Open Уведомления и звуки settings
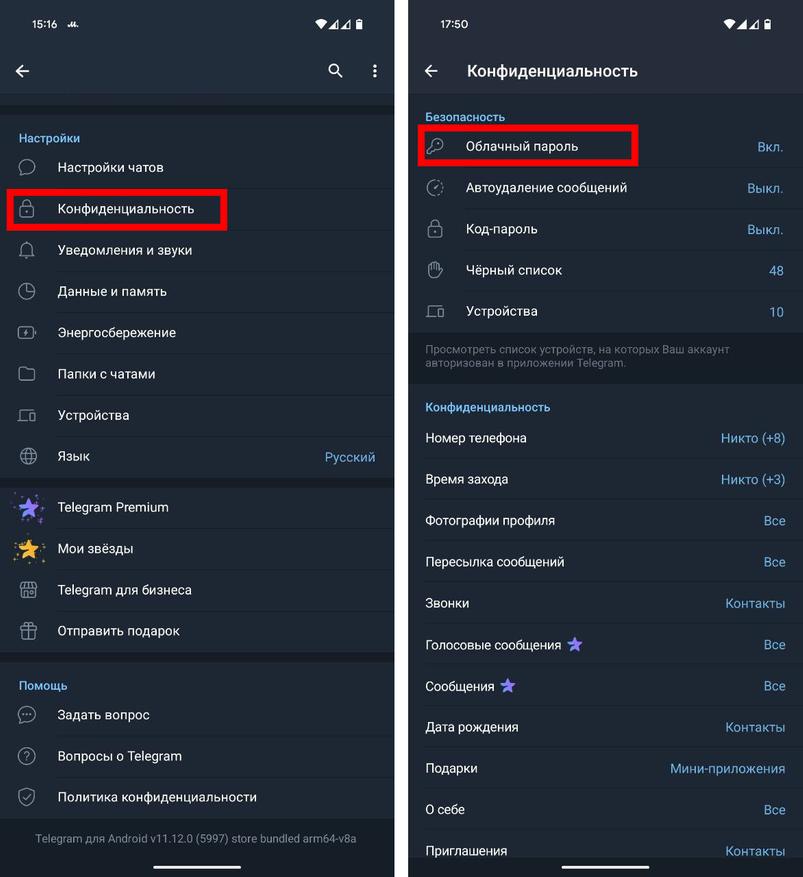The height and width of the screenshot is (877, 803). [125, 250]
